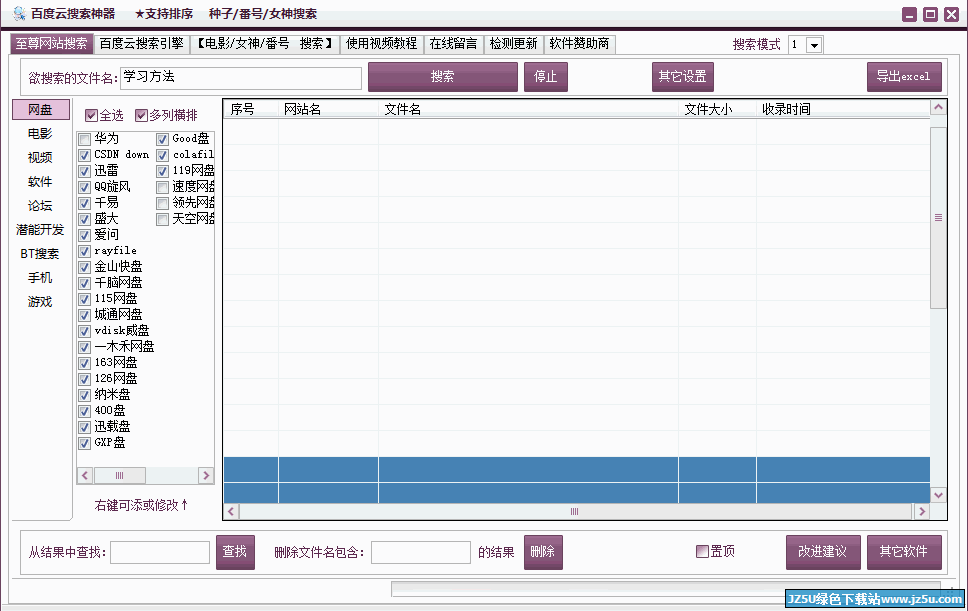
Task: Open the 游戏 category
Action: tap(40, 302)
